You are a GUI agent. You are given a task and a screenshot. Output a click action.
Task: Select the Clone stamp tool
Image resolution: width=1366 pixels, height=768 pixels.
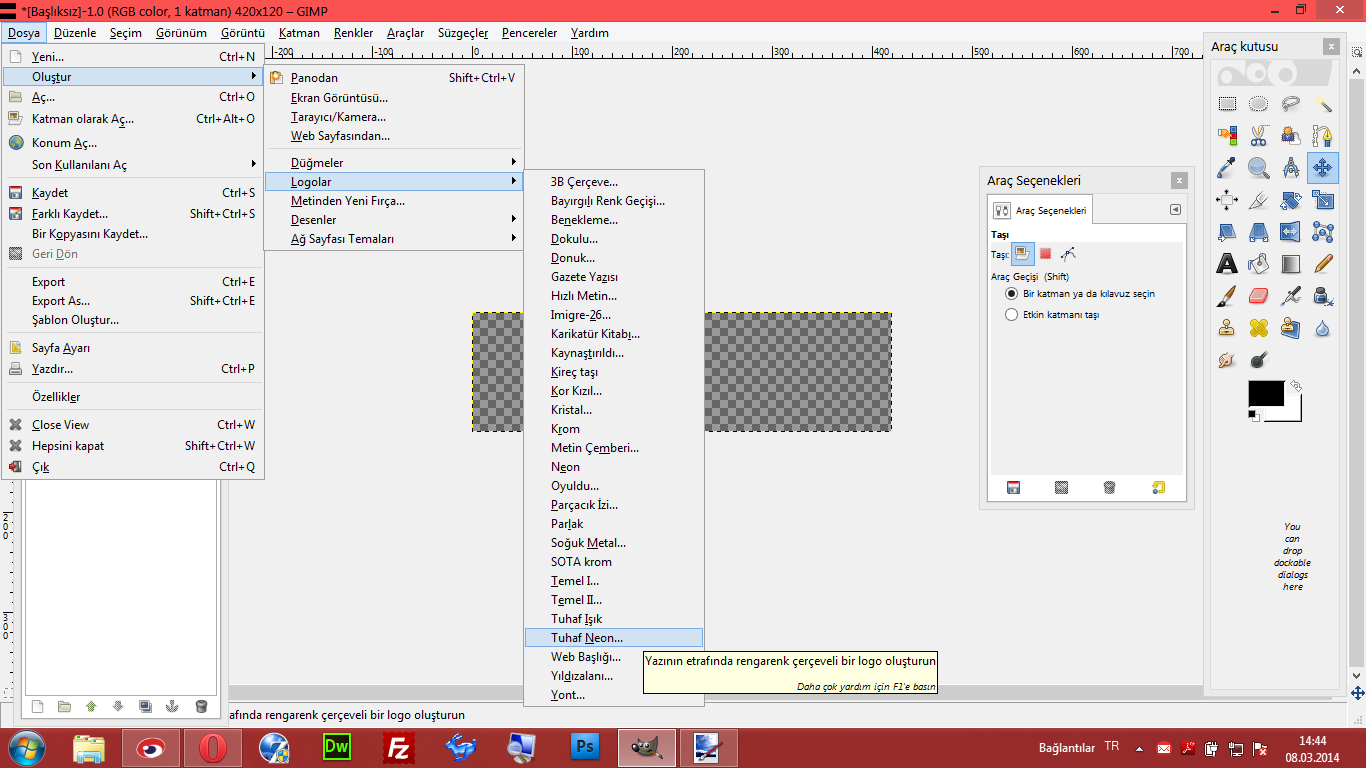[1227, 328]
